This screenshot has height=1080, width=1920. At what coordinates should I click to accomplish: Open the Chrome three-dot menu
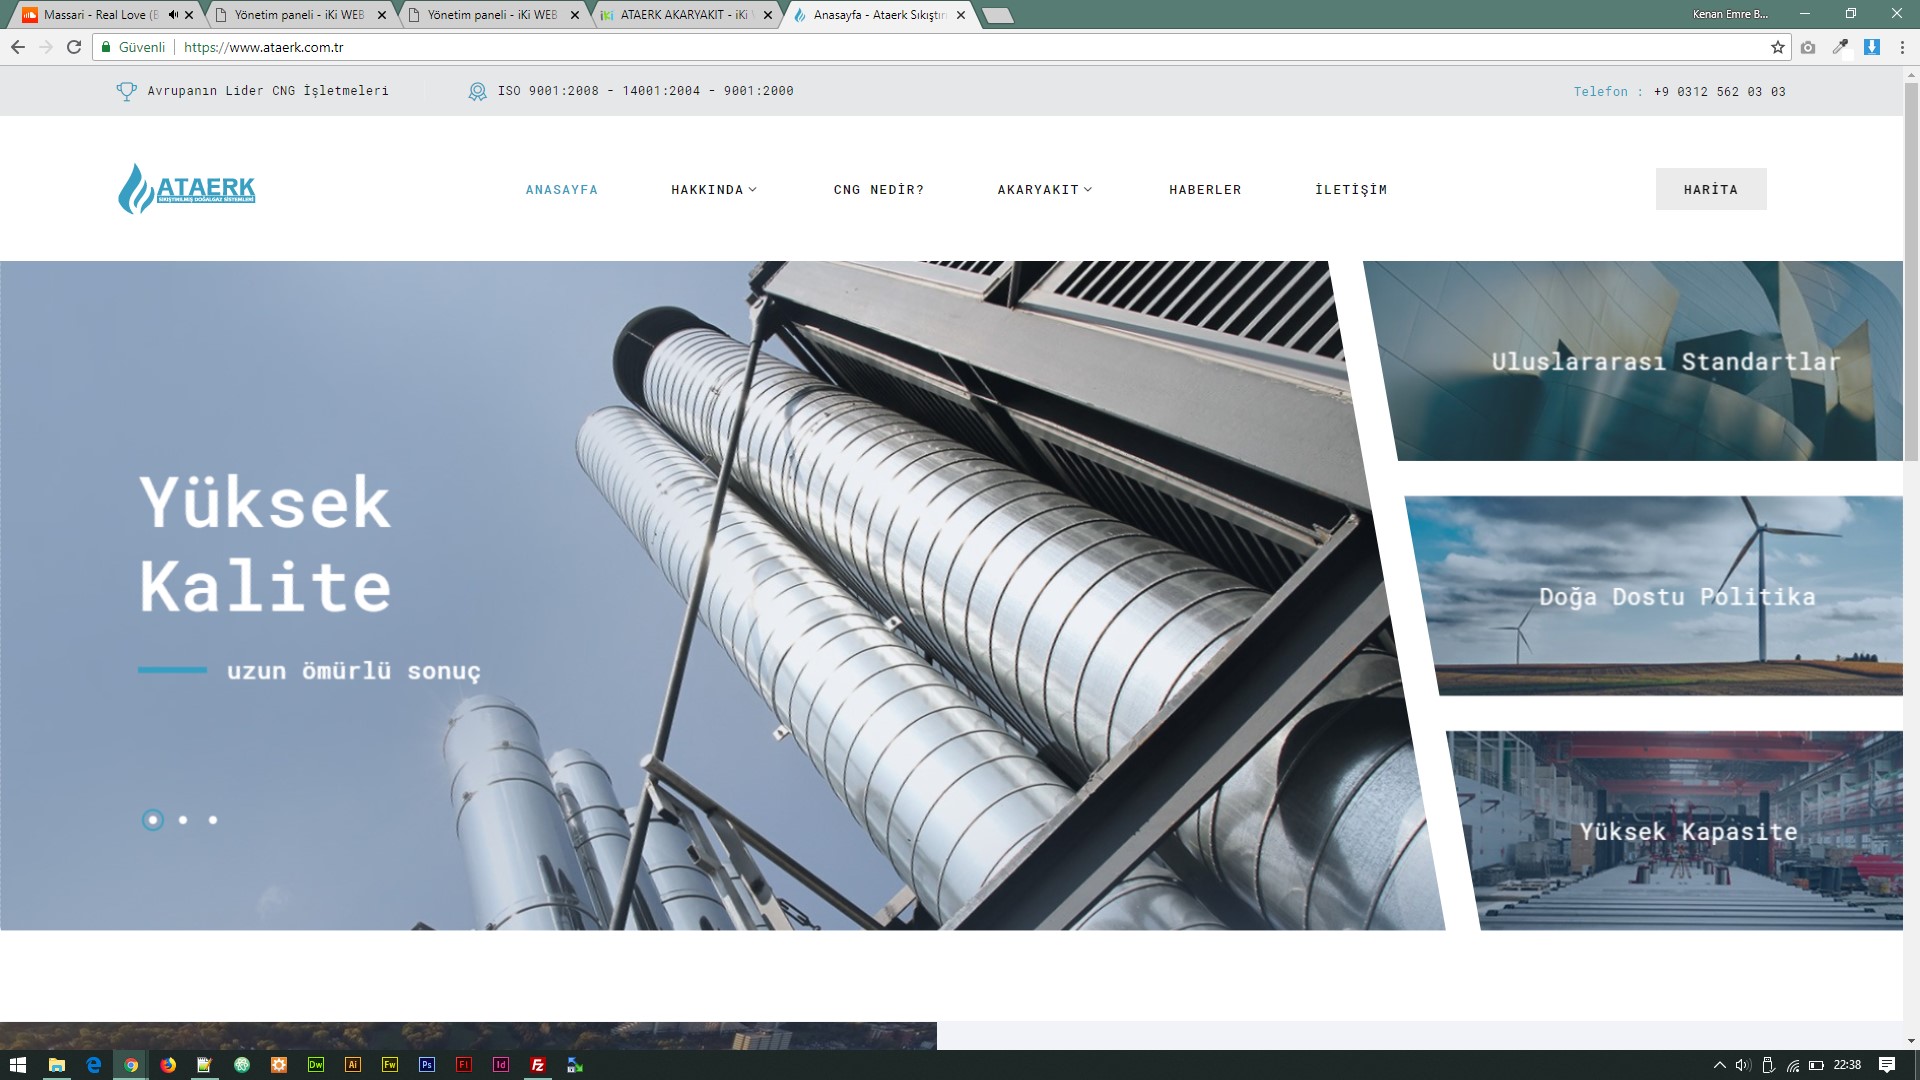point(1902,47)
